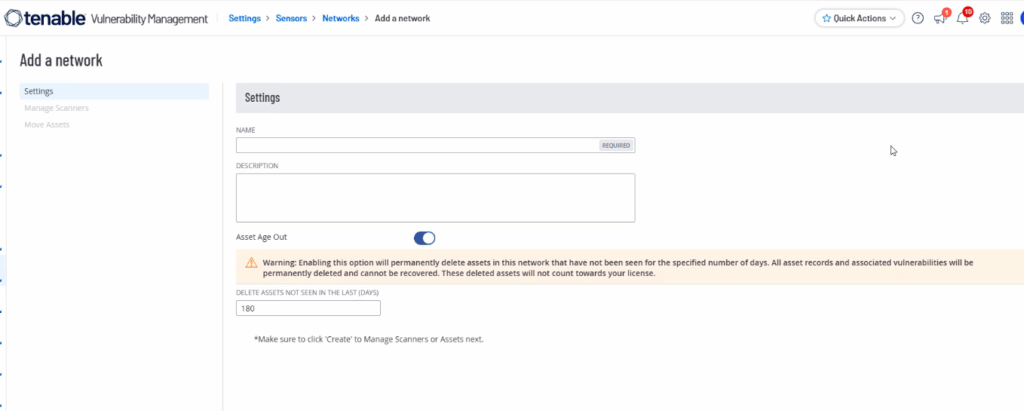The image size is (1024, 411).
Task: Toggle the Asset Age Out switch
Action: pos(424,238)
